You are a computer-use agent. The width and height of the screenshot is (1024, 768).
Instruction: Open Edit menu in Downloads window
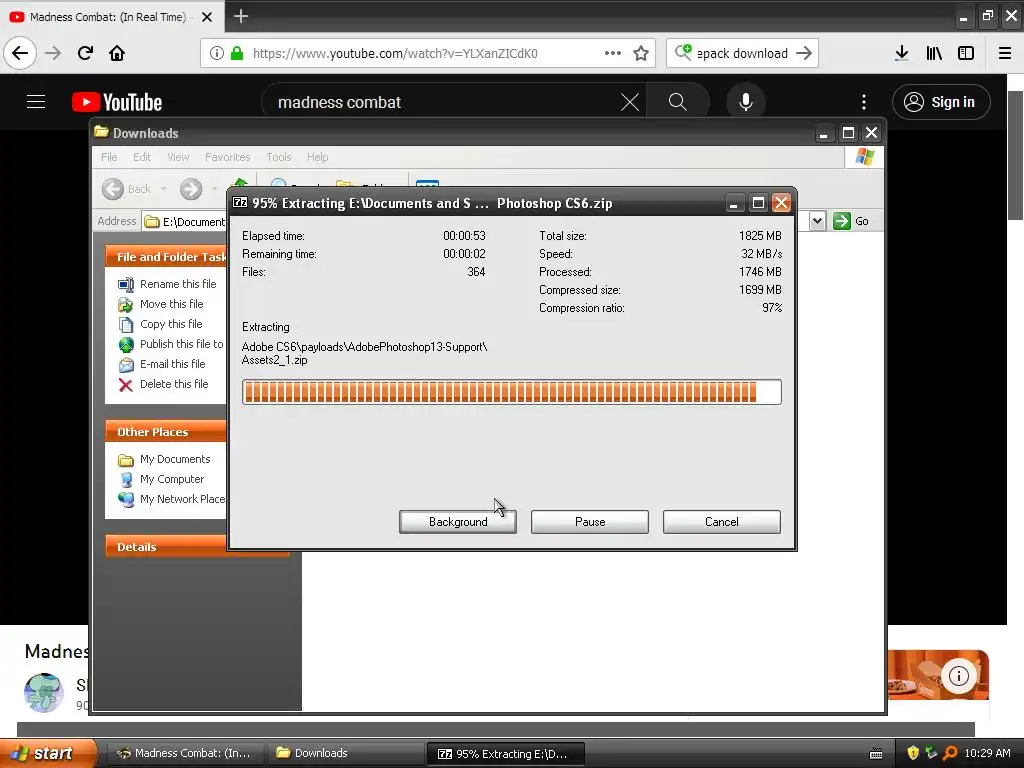click(142, 157)
